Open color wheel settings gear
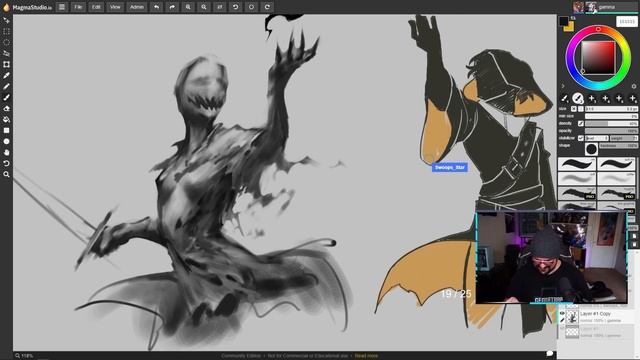This screenshot has height=360, width=640. [633, 86]
